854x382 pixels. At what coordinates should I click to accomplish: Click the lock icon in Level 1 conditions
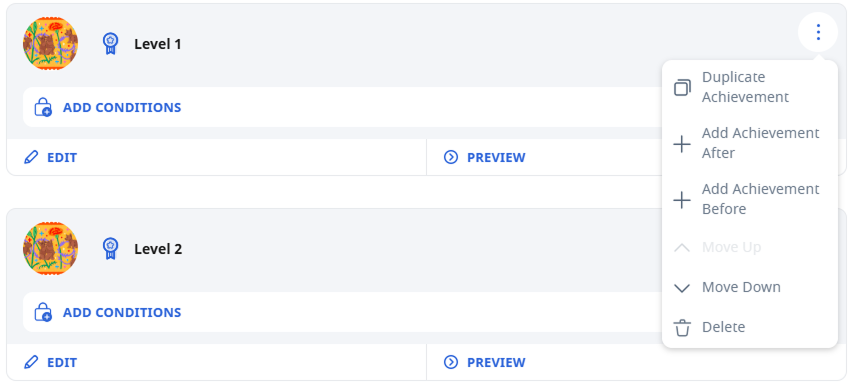(x=43, y=107)
